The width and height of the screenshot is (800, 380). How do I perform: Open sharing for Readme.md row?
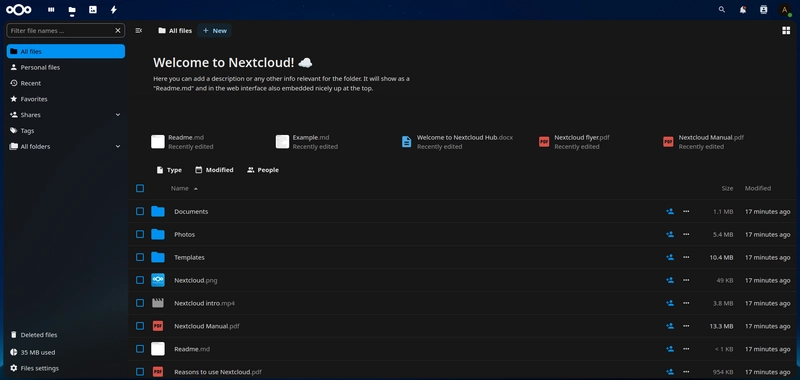670,349
